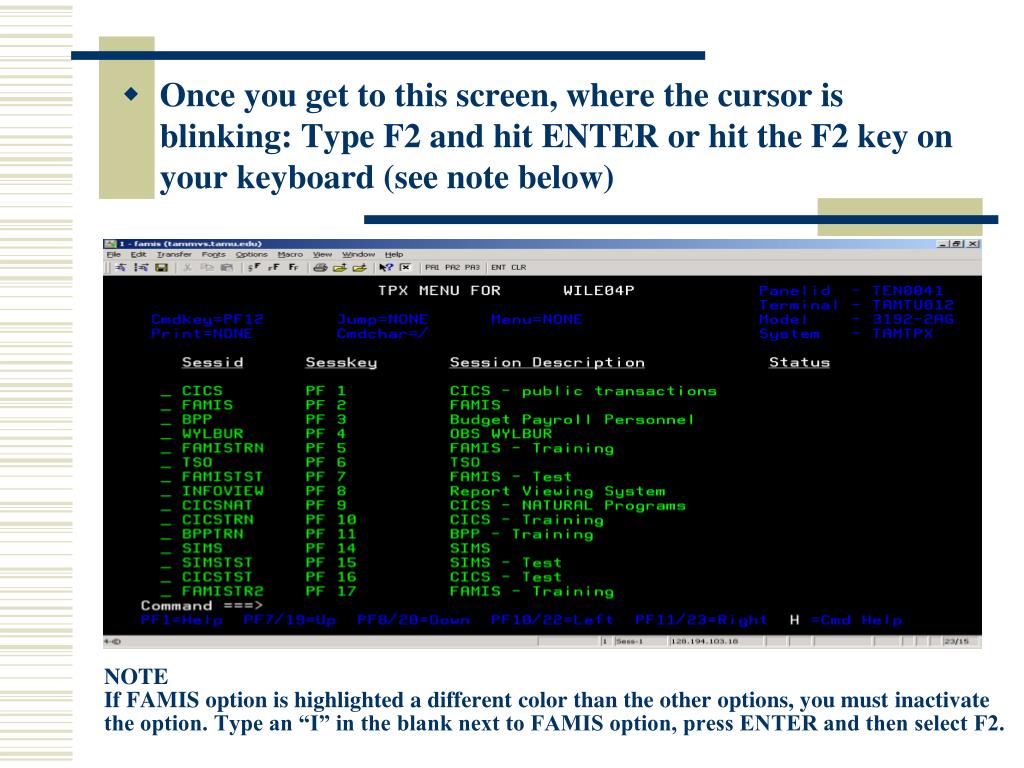Click the 'Status' column header
Image resolution: width=1024 pixels, height=768 pixels.
(799, 362)
